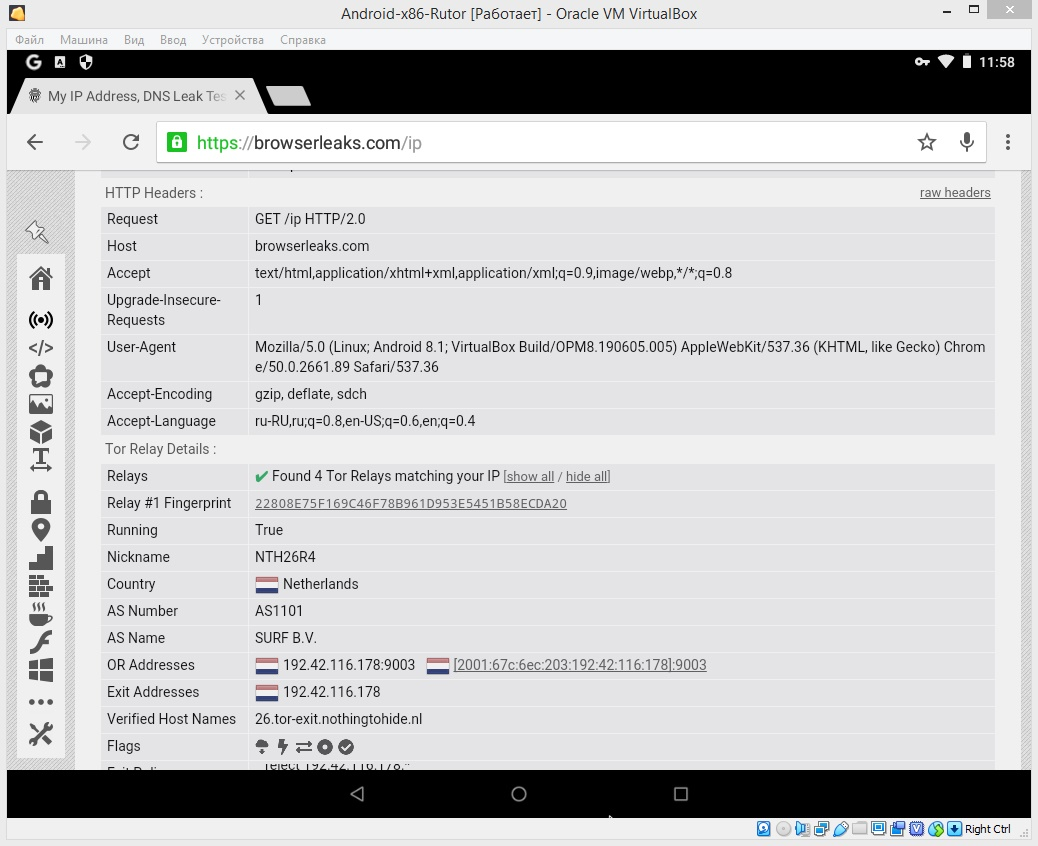Open Chrome three-dot overflow menu

point(1008,142)
